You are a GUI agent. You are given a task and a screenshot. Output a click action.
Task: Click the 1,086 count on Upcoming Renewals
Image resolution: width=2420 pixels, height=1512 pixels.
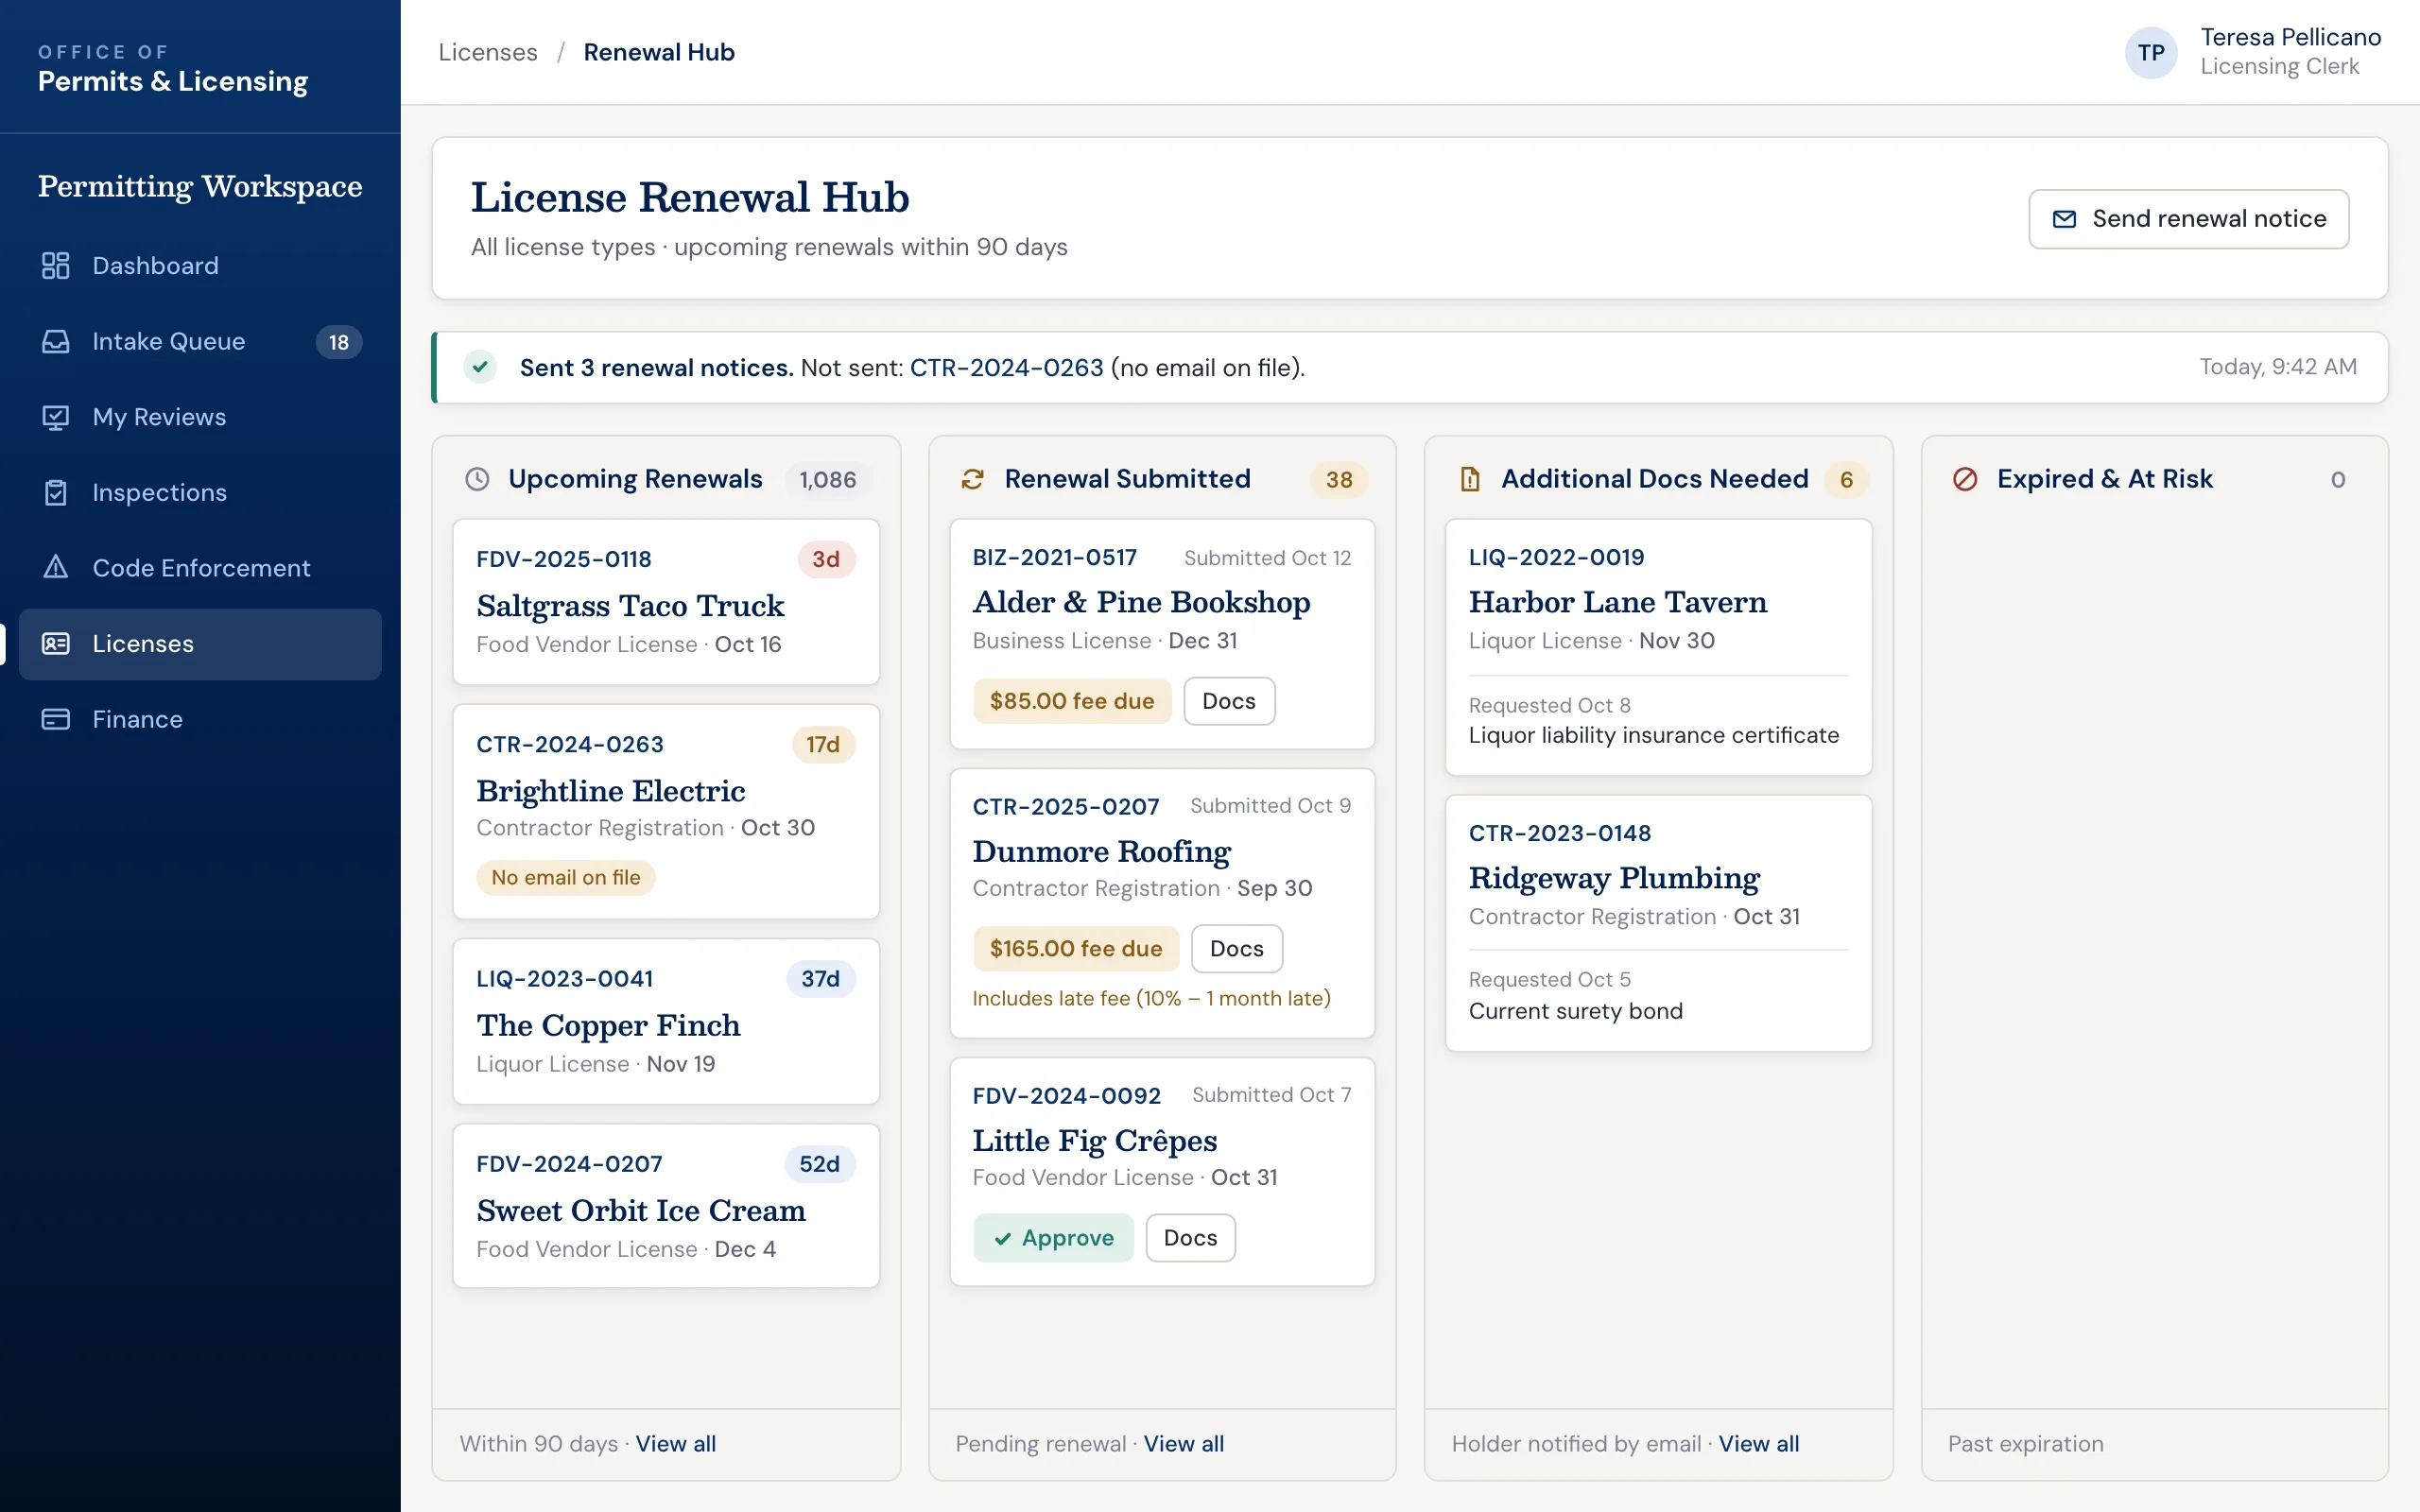pos(828,480)
